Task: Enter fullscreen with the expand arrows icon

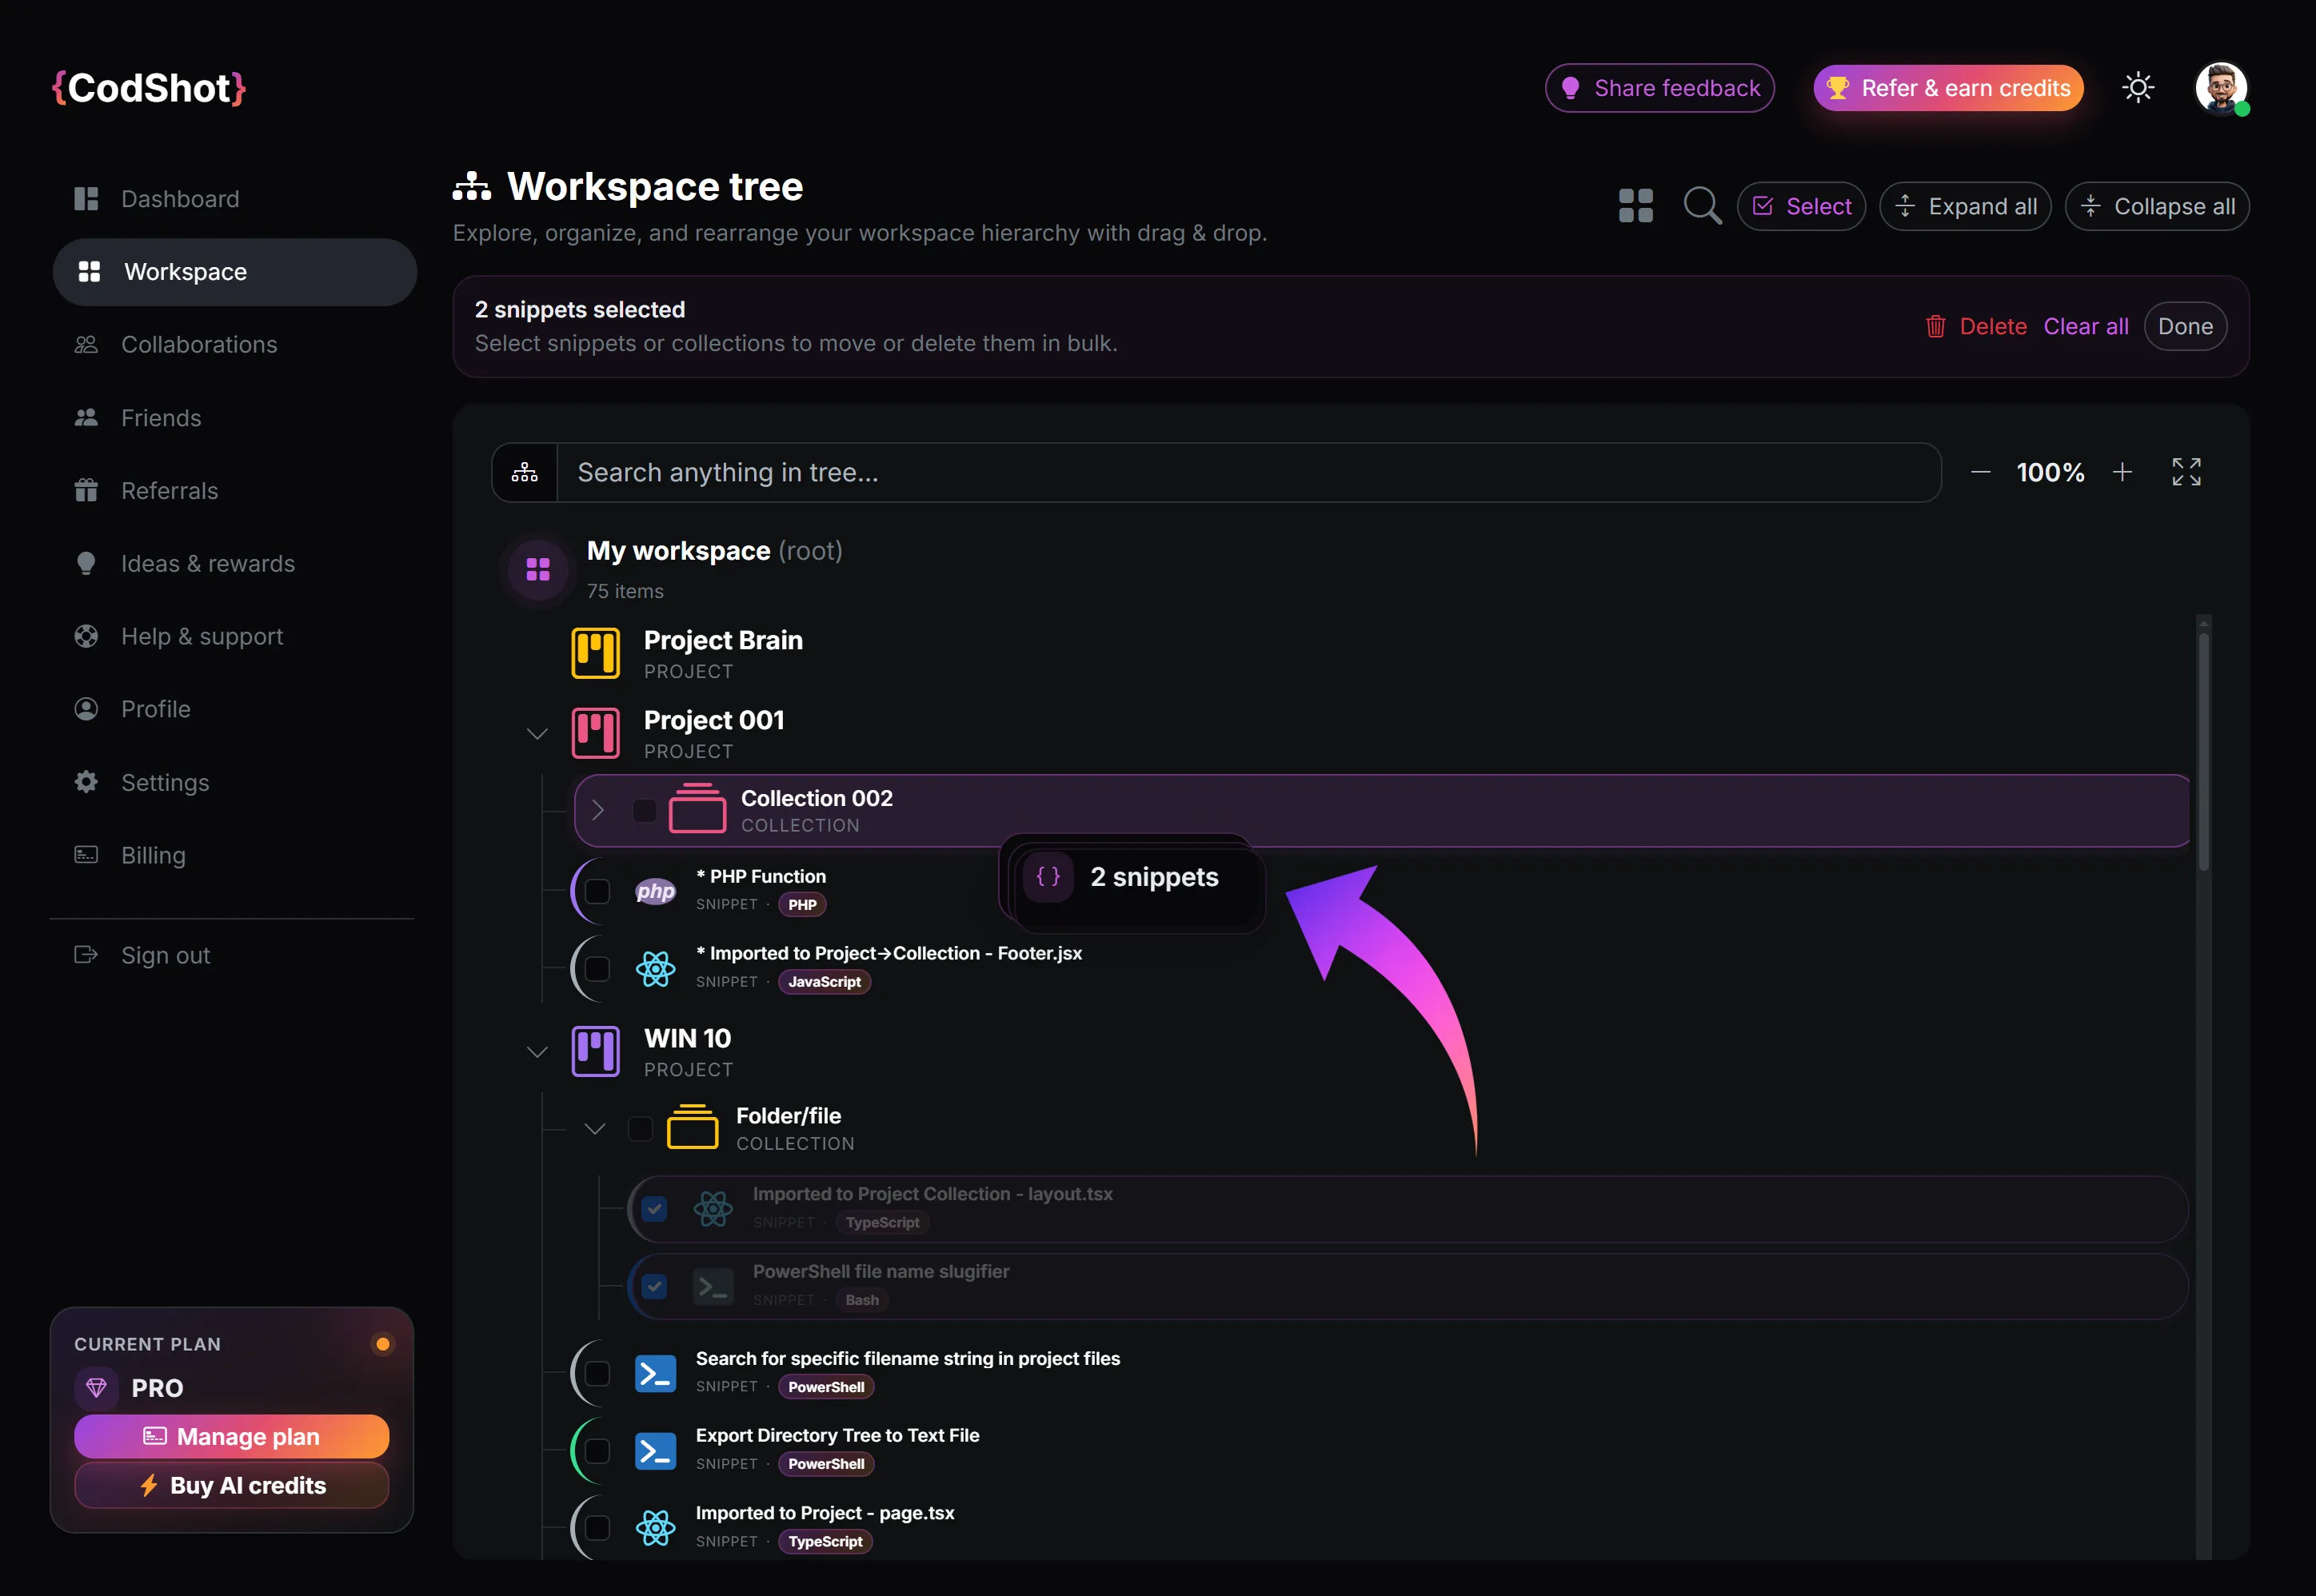Action: point(2186,472)
